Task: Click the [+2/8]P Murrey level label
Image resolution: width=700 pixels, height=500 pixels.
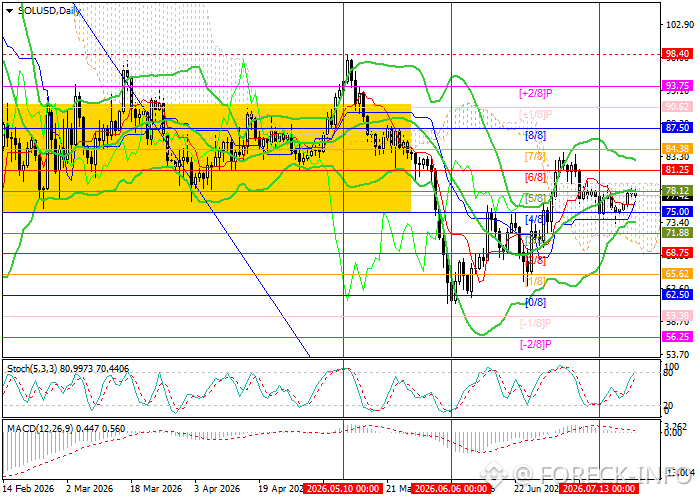Action: click(536, 93)
